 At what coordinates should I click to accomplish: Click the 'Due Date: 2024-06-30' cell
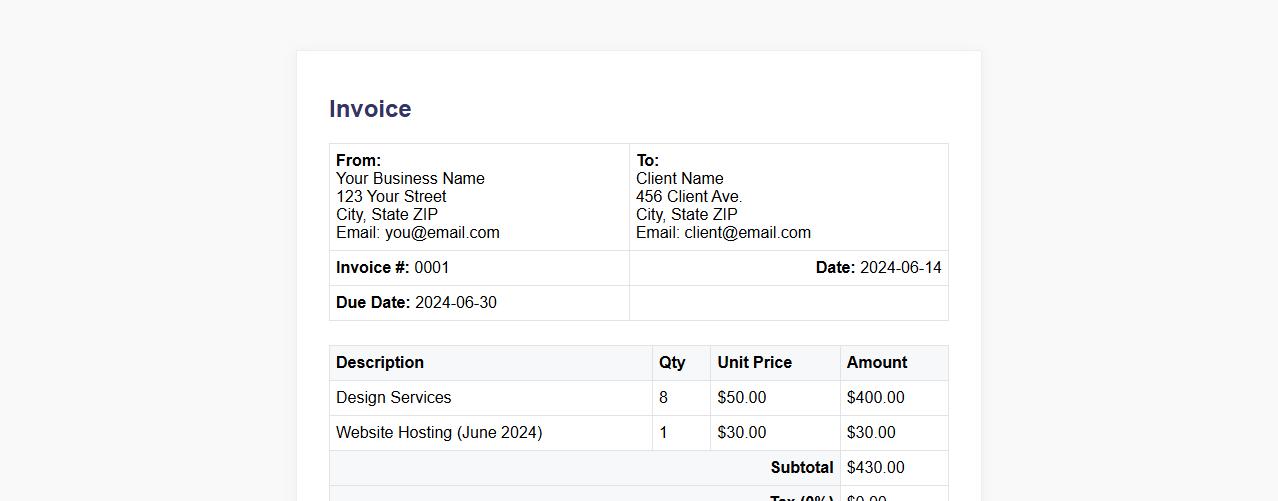coord(479,303)
